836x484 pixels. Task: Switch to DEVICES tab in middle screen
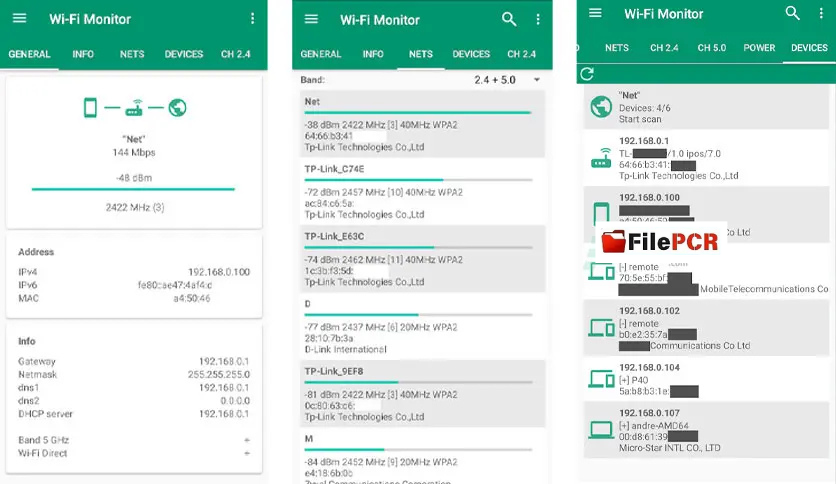(x=471, y=54)
